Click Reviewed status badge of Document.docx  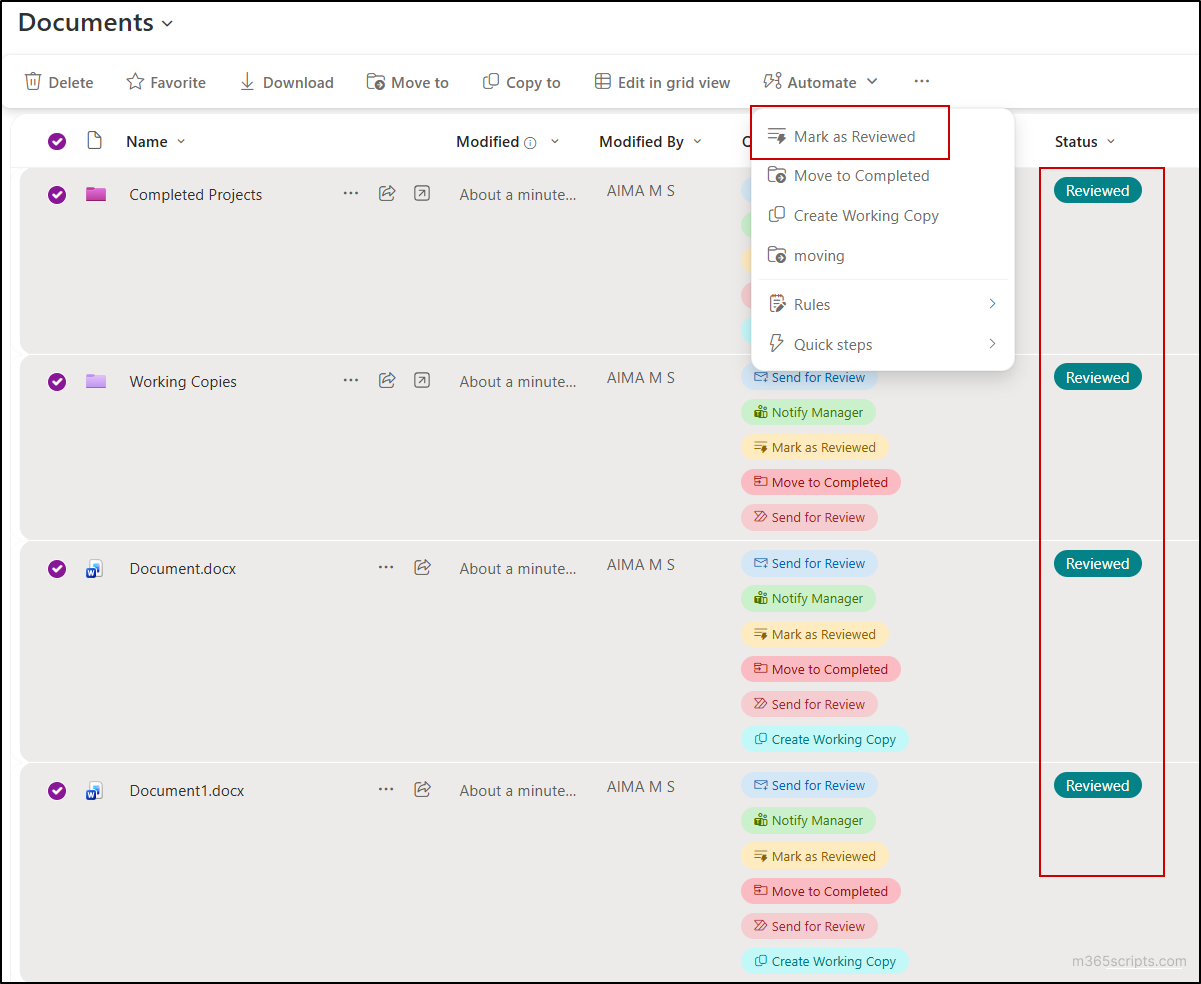1098,563
